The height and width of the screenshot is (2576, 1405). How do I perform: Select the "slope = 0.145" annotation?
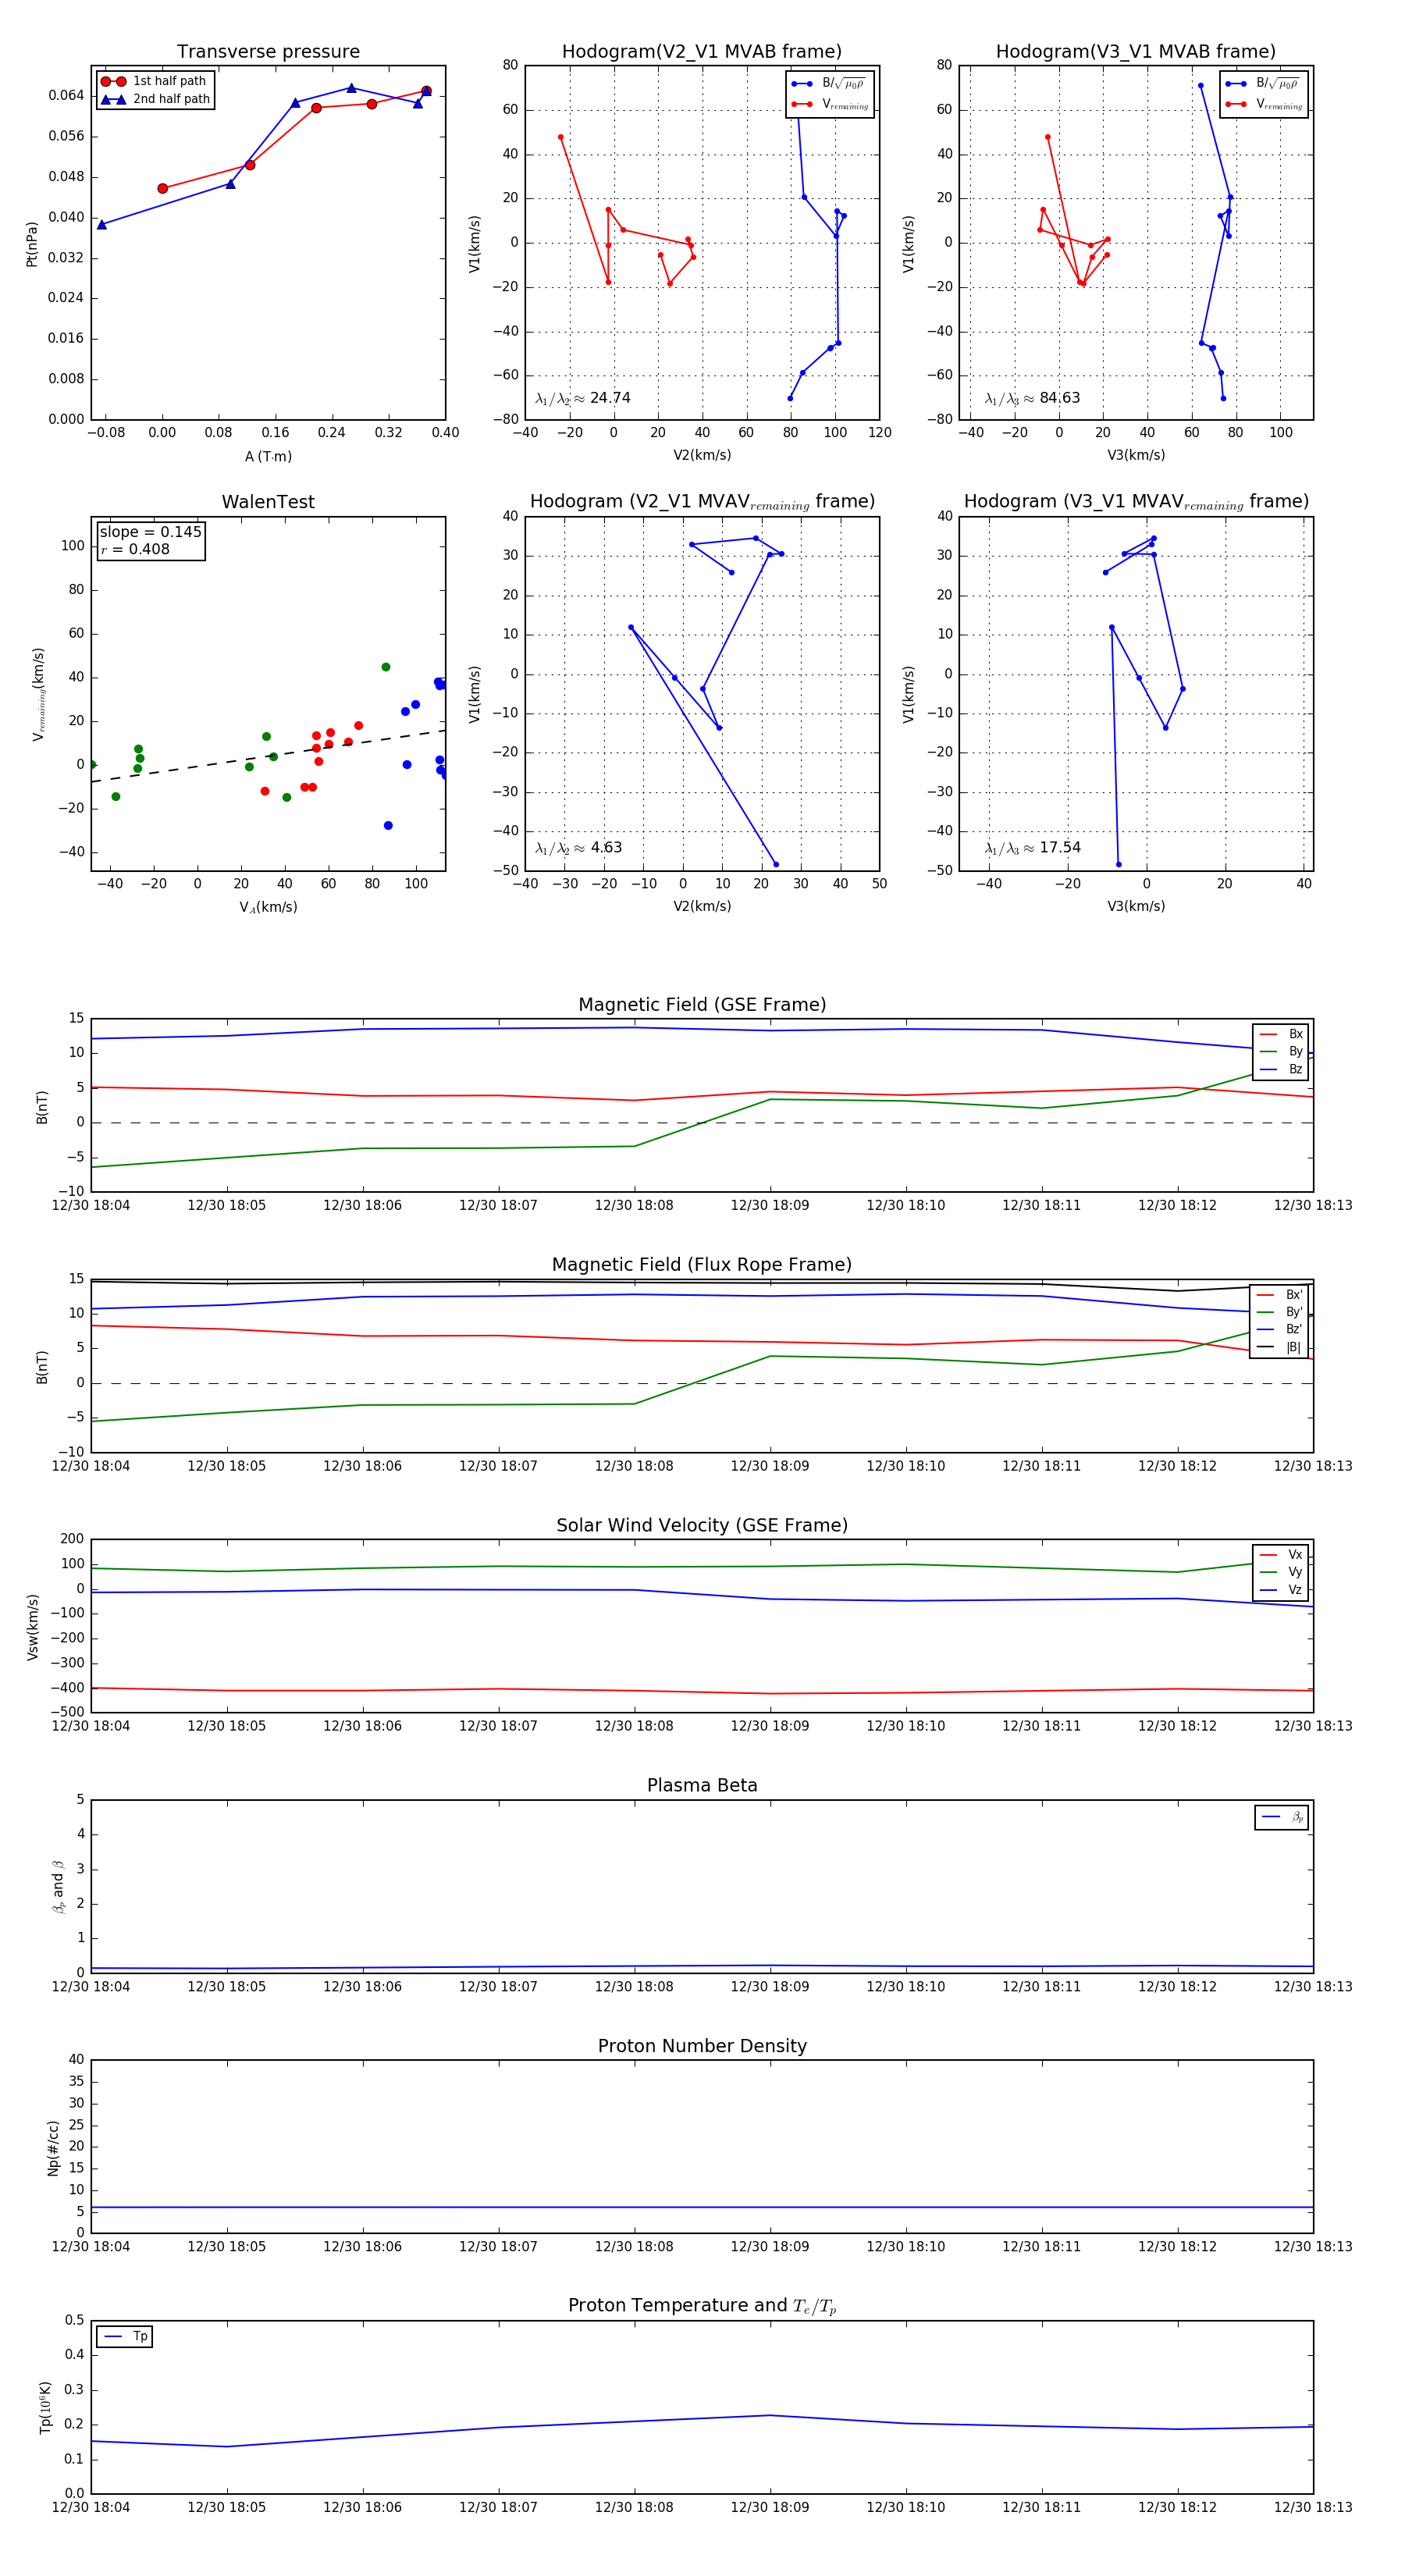[x=150, y=532]
